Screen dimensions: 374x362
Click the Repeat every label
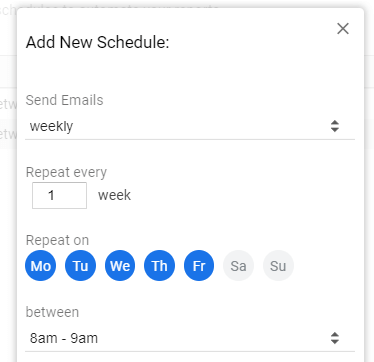pyautogui.click(x=66, y=172)
